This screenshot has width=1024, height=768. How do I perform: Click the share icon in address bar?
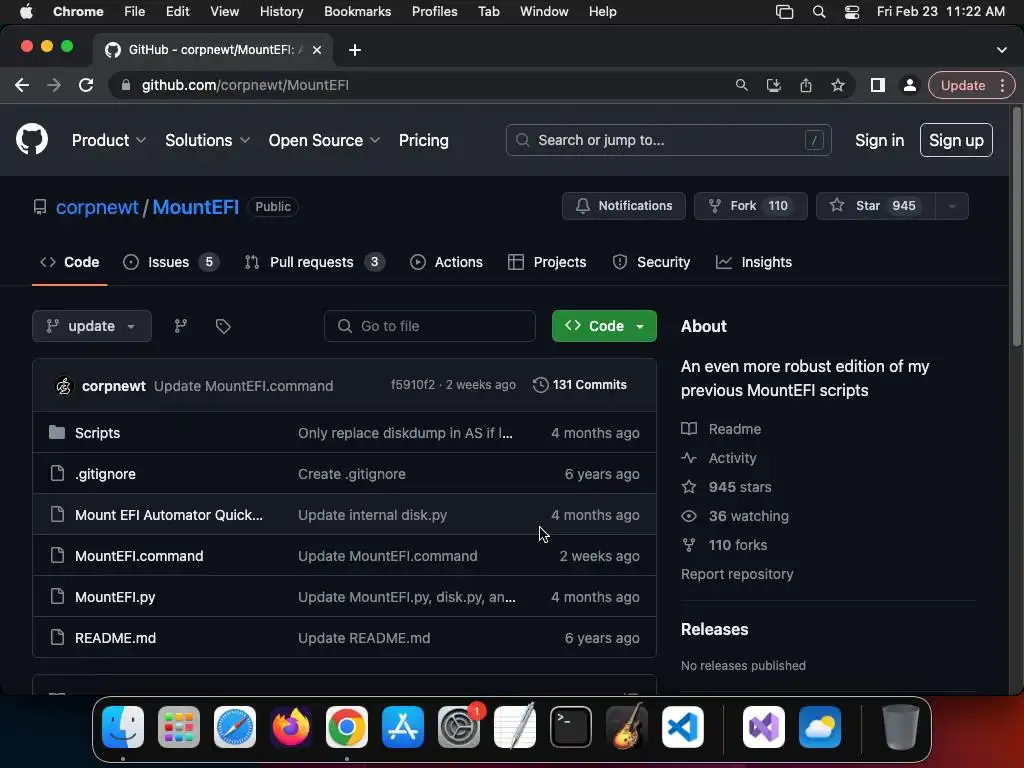click(806, 85)
